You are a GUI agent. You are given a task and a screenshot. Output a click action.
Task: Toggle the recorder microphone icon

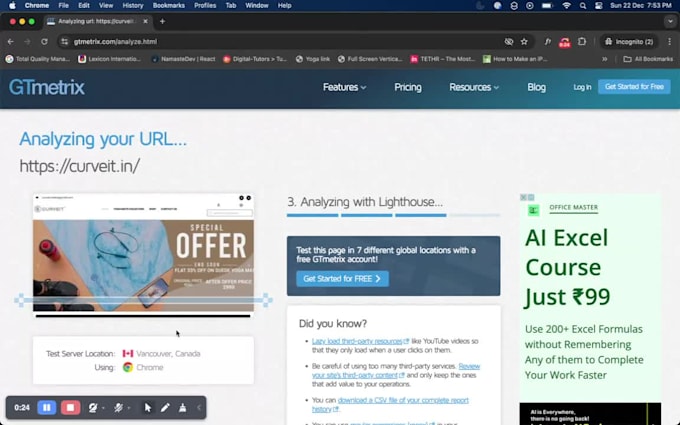pyautogui.click(x=118, y=408)
